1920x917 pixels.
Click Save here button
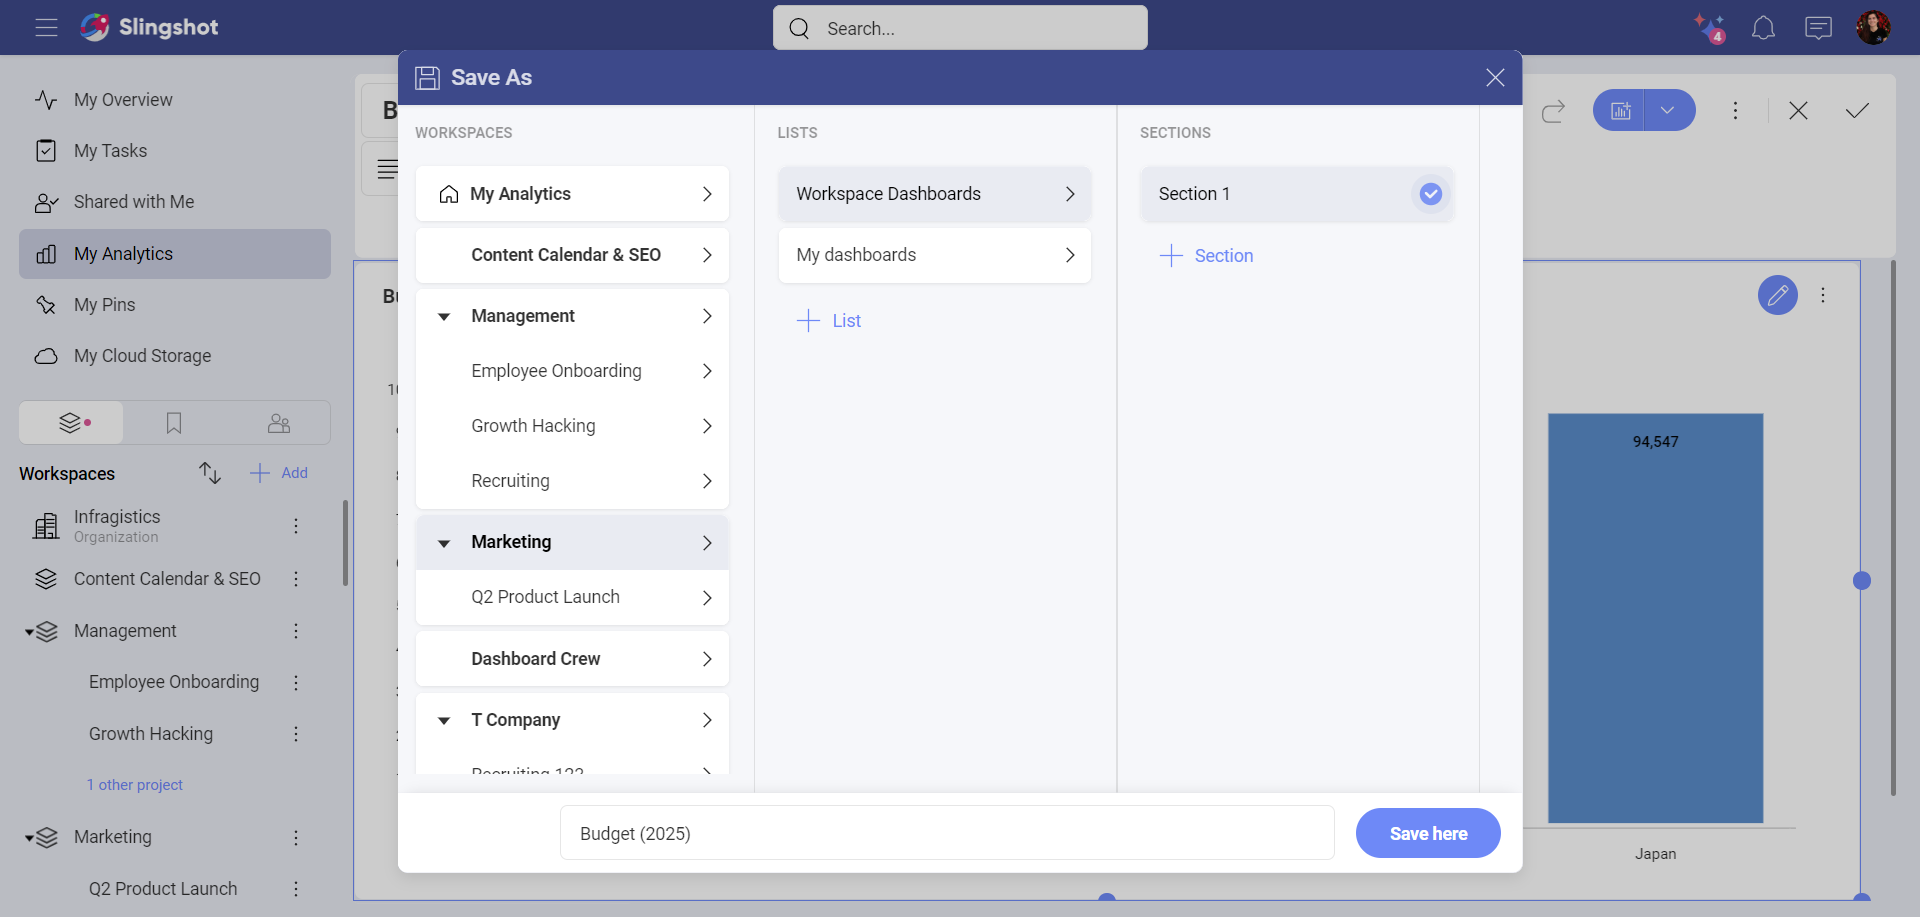pyautogui.click(x=1428, y=833)
